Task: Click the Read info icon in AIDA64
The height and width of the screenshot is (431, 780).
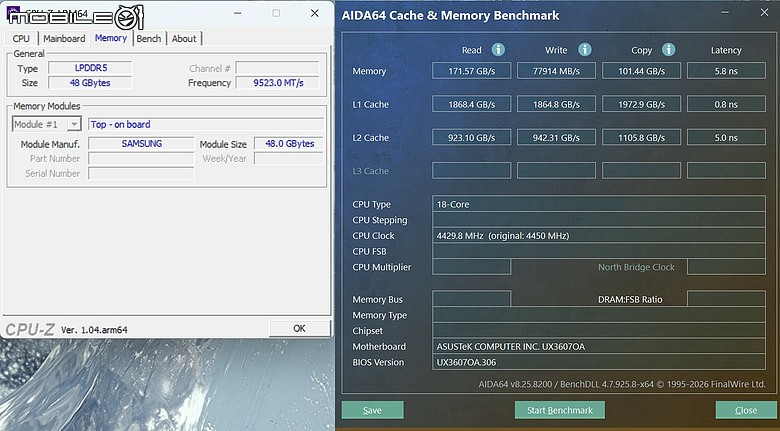Action: pyautogui.click(x=498, y=50)
